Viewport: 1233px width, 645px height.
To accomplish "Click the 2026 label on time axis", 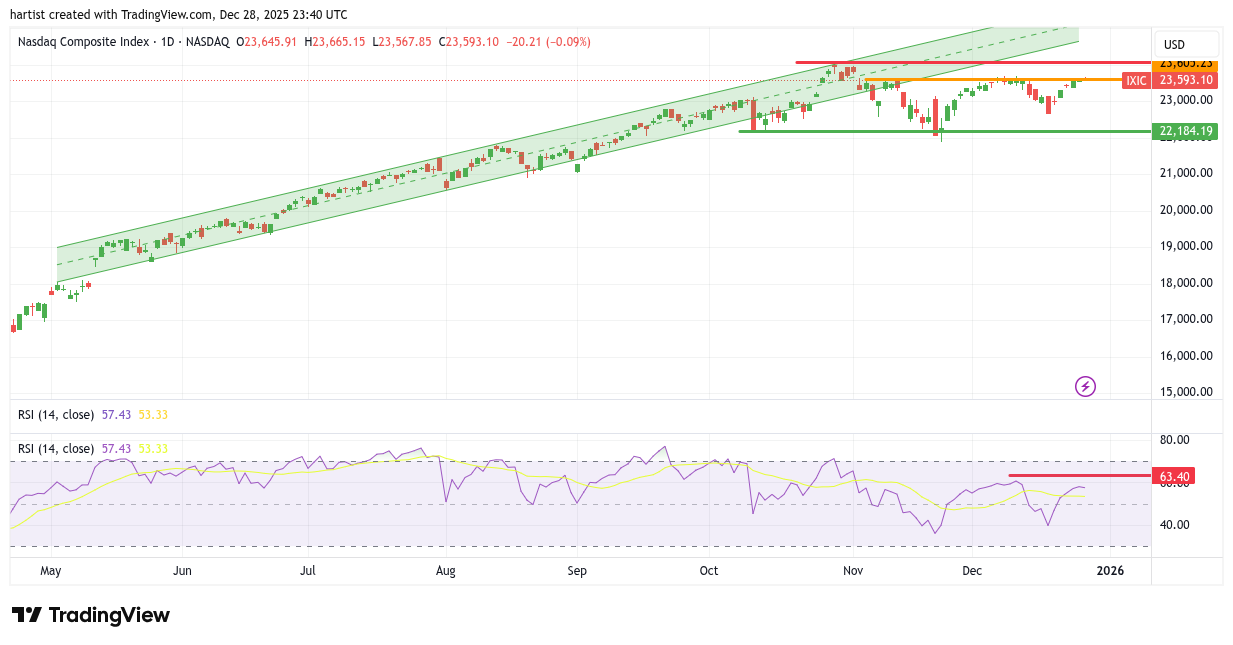I will coord(1110,571).
